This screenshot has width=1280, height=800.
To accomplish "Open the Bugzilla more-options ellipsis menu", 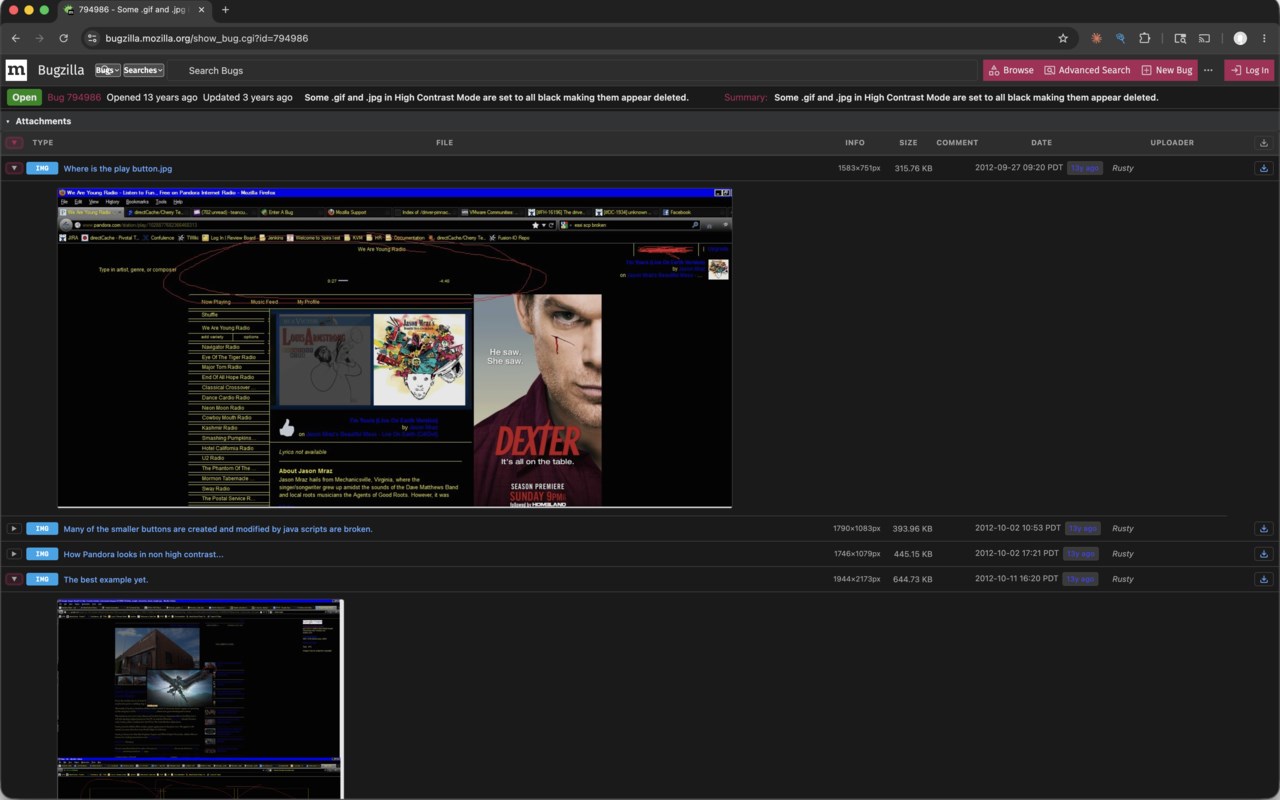I will tap(1208, 70).
